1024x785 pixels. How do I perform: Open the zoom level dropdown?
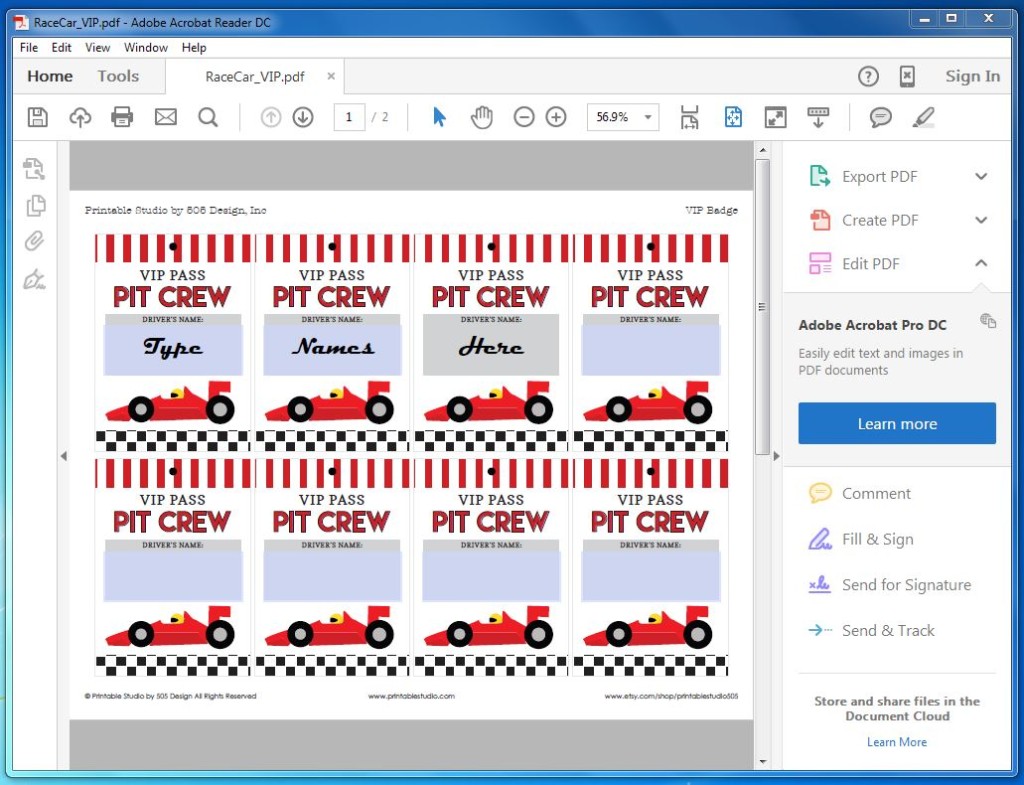pos(646,117)
